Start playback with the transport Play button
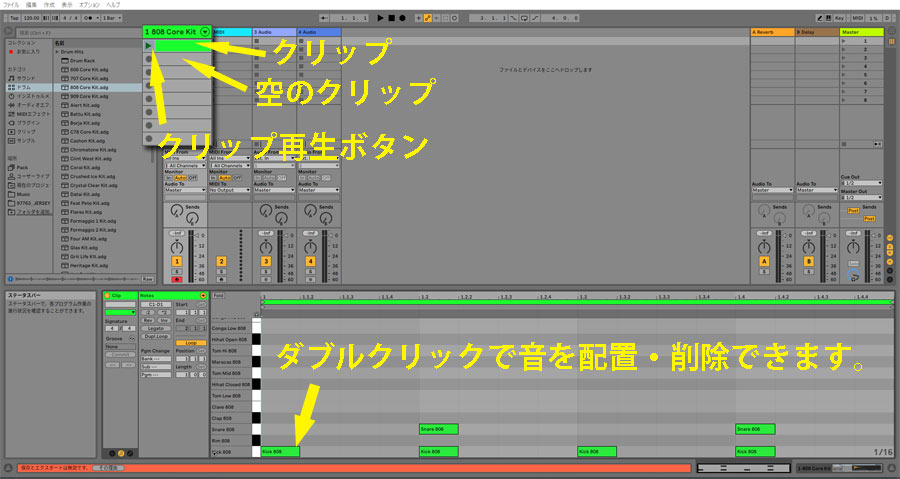Image resolution: width=900 pixels, height=479 pixels. pos(380,18)
